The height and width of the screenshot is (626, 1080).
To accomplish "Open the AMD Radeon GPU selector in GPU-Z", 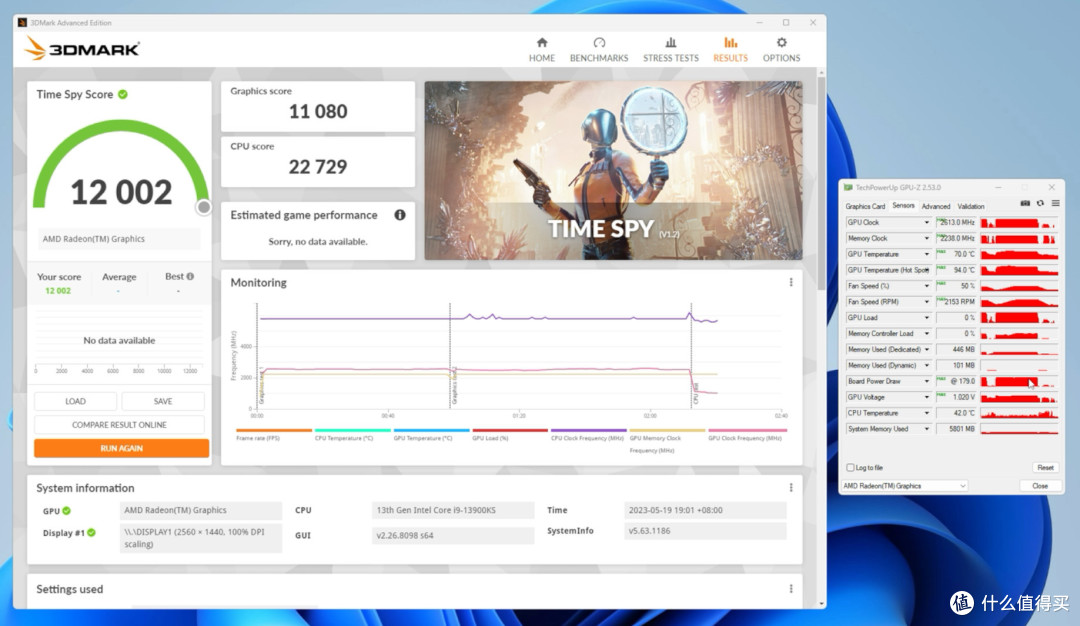I will tap(904, 486).
